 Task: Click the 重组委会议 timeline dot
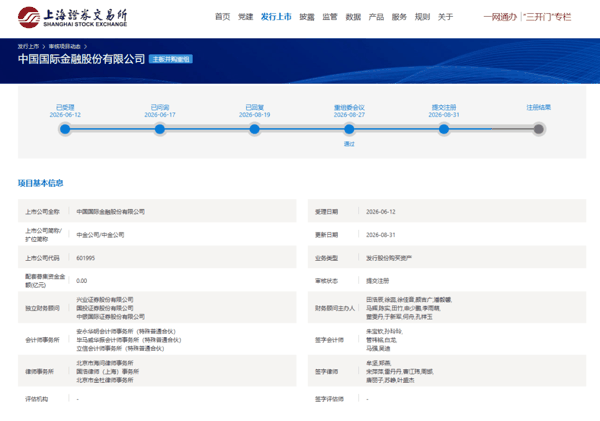tap(349, 129)
